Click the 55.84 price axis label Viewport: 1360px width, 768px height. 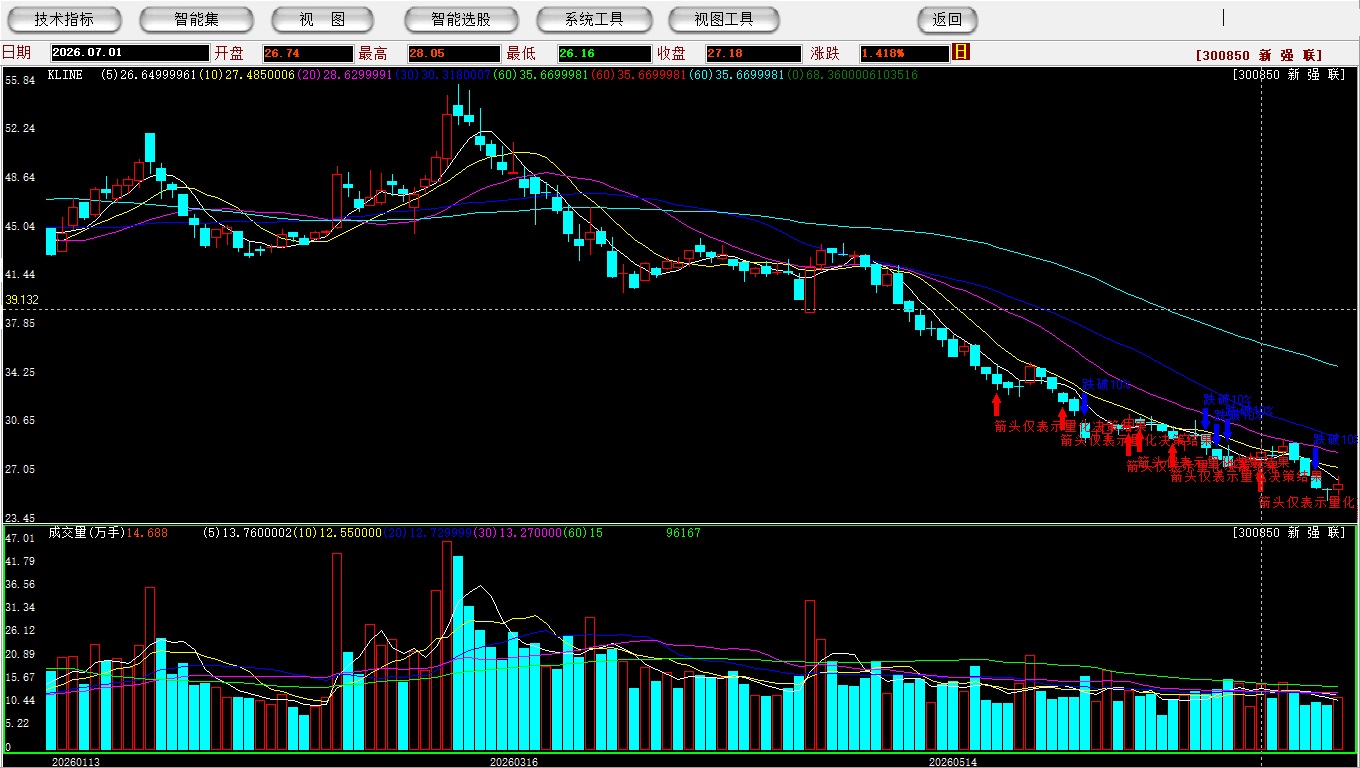point(20,80)
